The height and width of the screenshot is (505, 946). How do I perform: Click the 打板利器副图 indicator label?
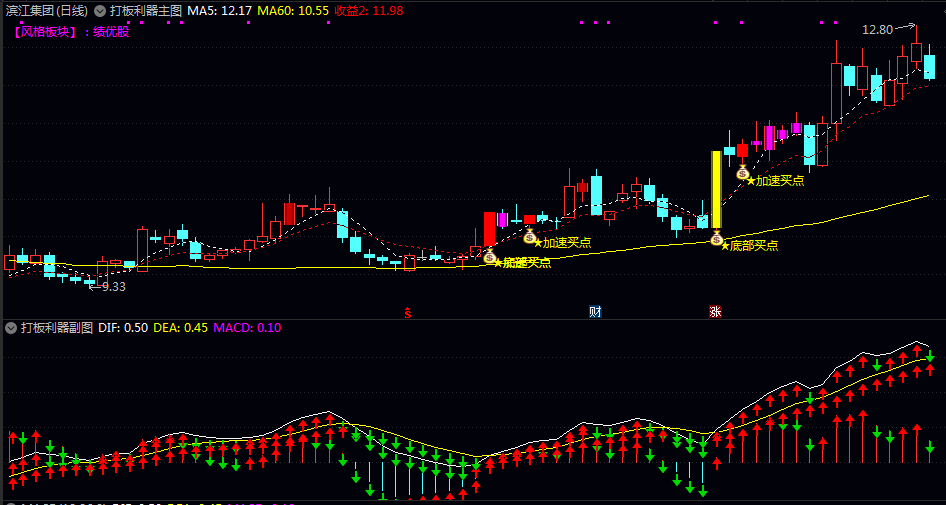tap(57, 328)
